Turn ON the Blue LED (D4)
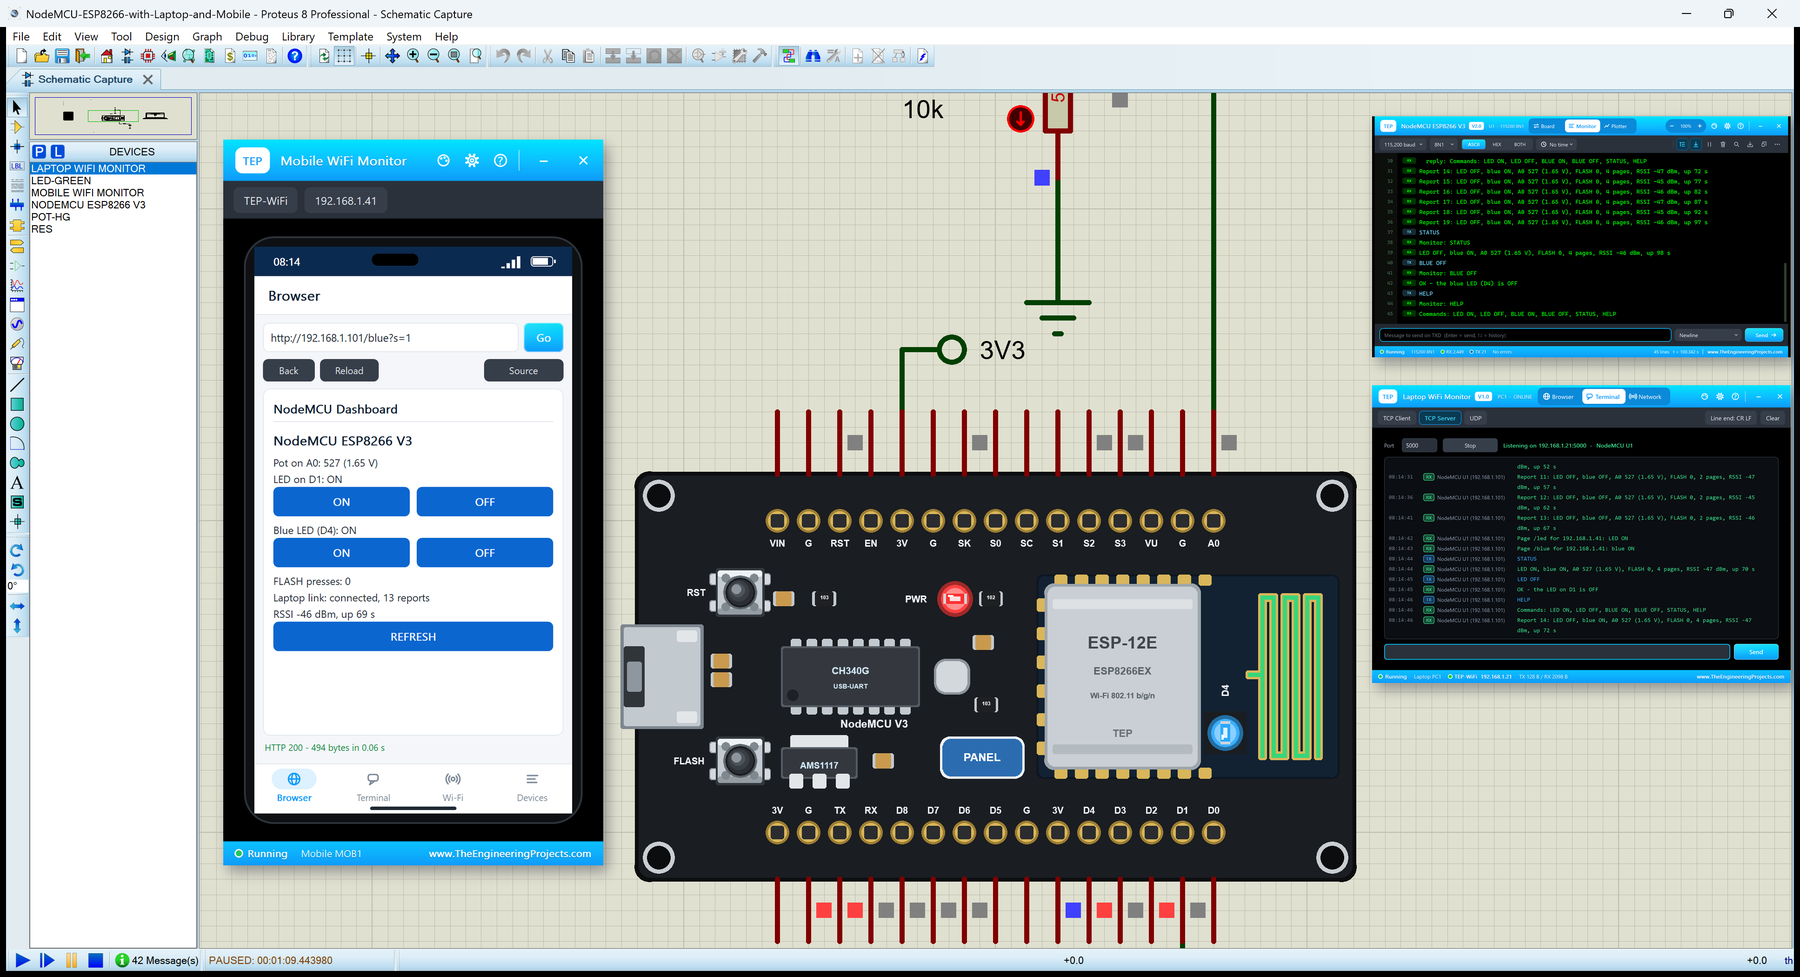The image size is (1800, 977). click(341, 553)
